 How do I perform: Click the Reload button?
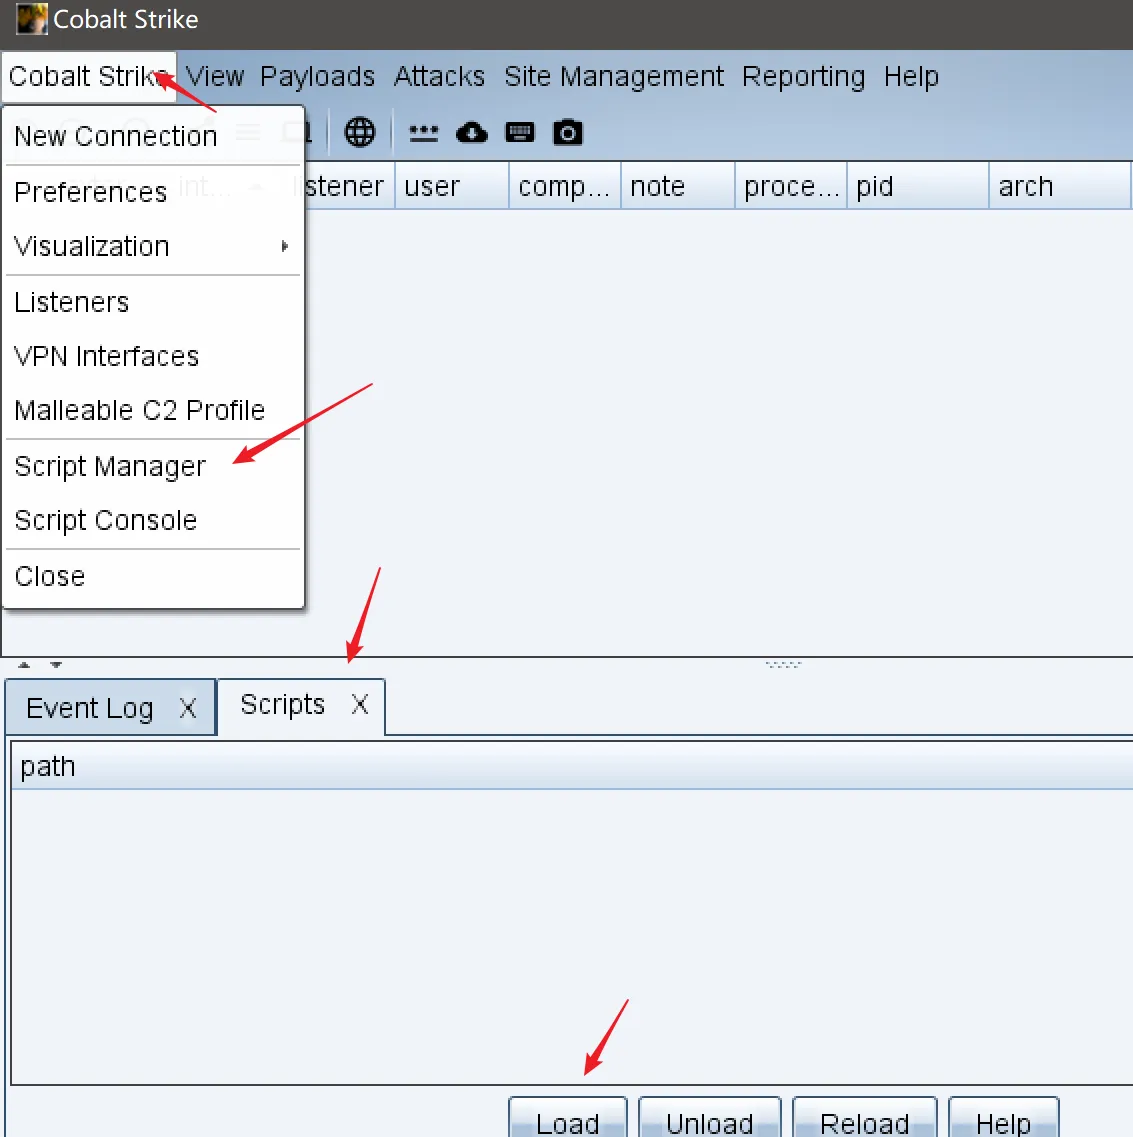[x=864, y=1122]
